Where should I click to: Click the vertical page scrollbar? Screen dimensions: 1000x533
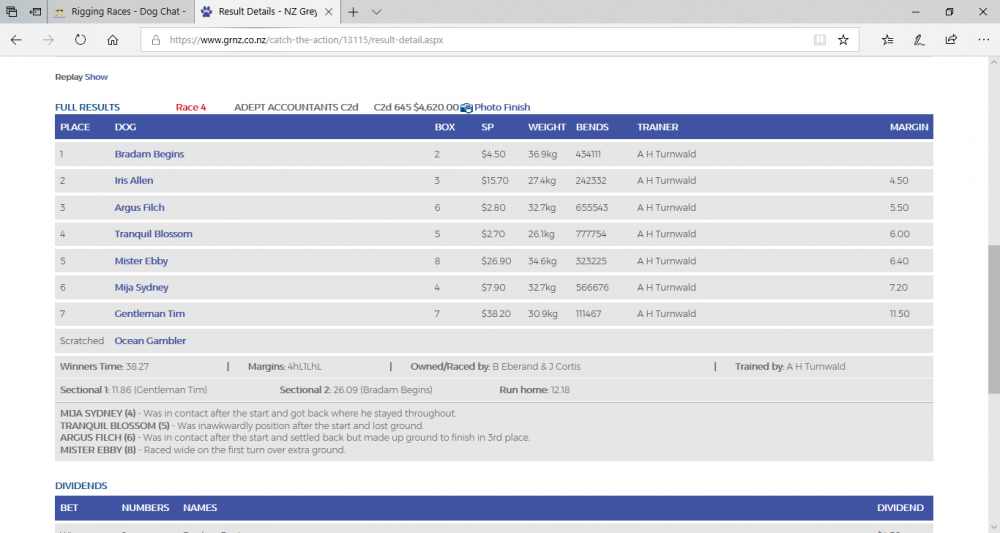pyautogui.click(x=993, y=320)
